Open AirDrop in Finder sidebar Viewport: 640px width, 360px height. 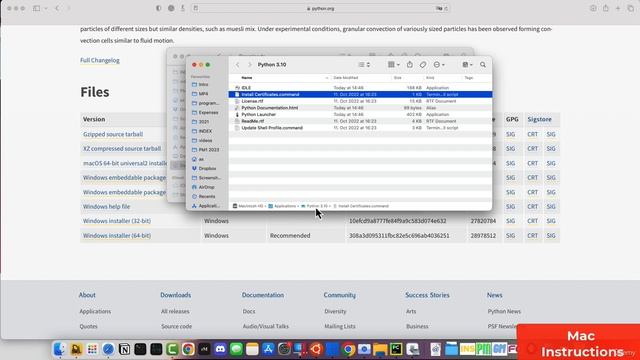click(x=206, y=187)
